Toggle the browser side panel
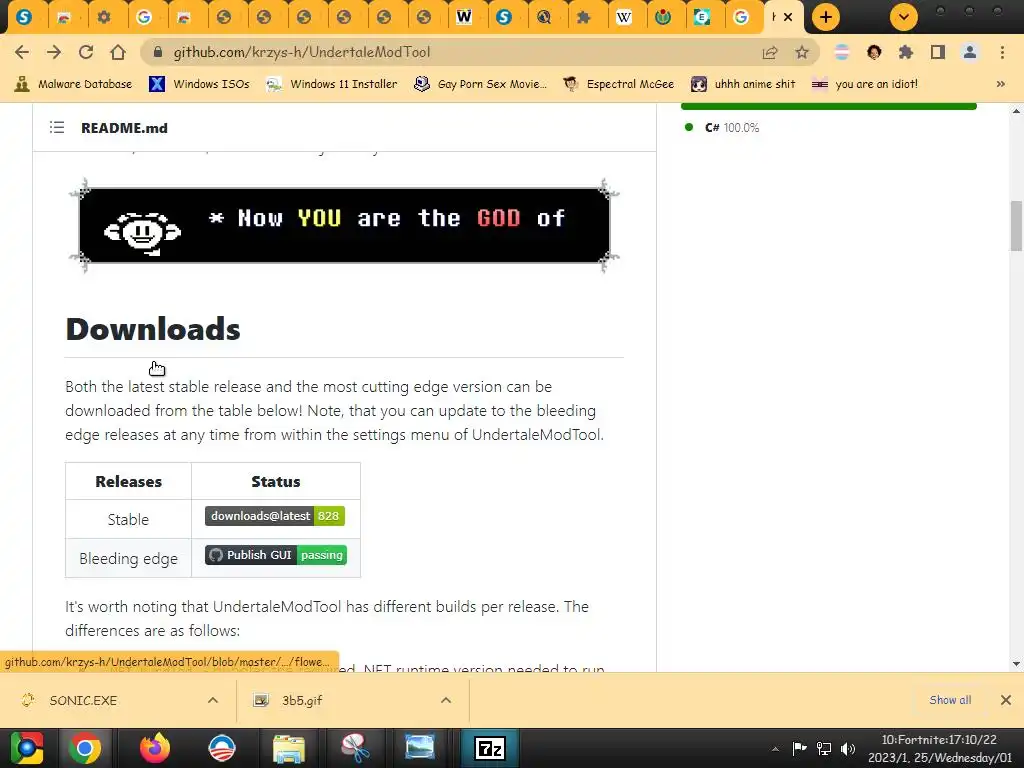1024x768 pixels. click(938, 52)
